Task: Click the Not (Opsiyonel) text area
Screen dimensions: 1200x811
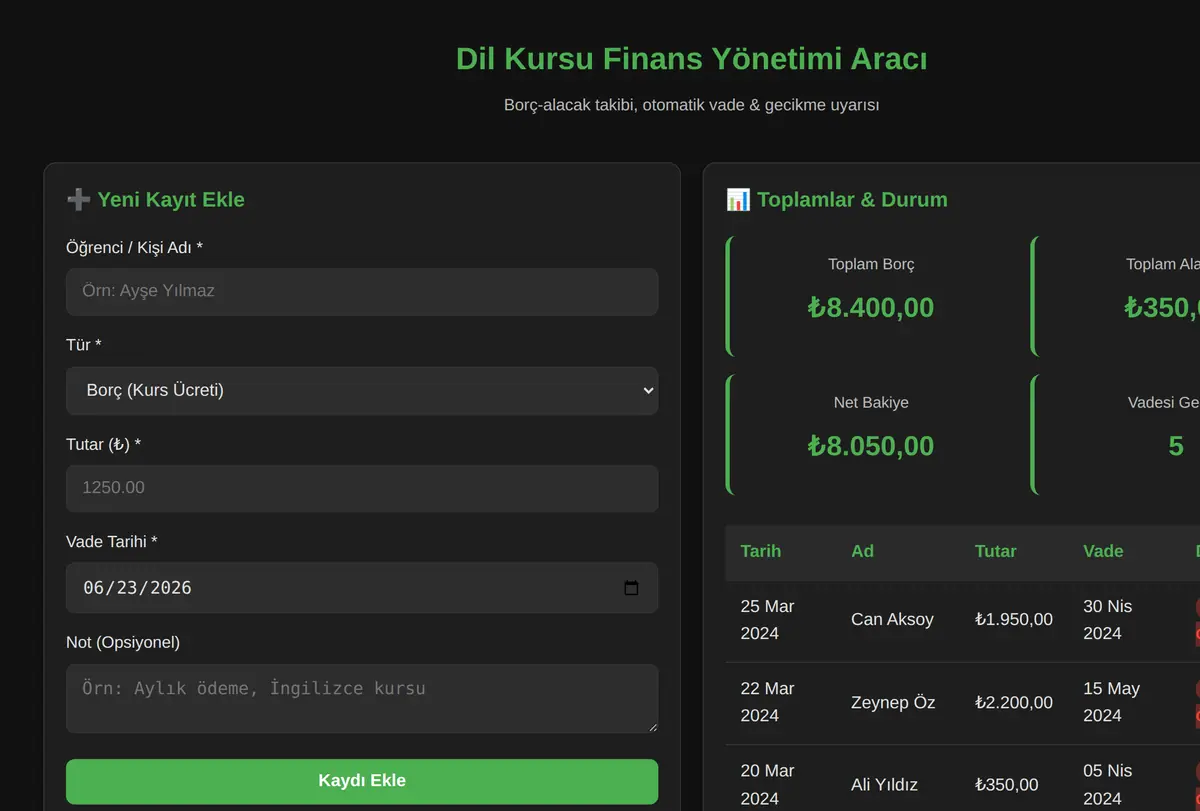Action: click(x=362, y=698)
